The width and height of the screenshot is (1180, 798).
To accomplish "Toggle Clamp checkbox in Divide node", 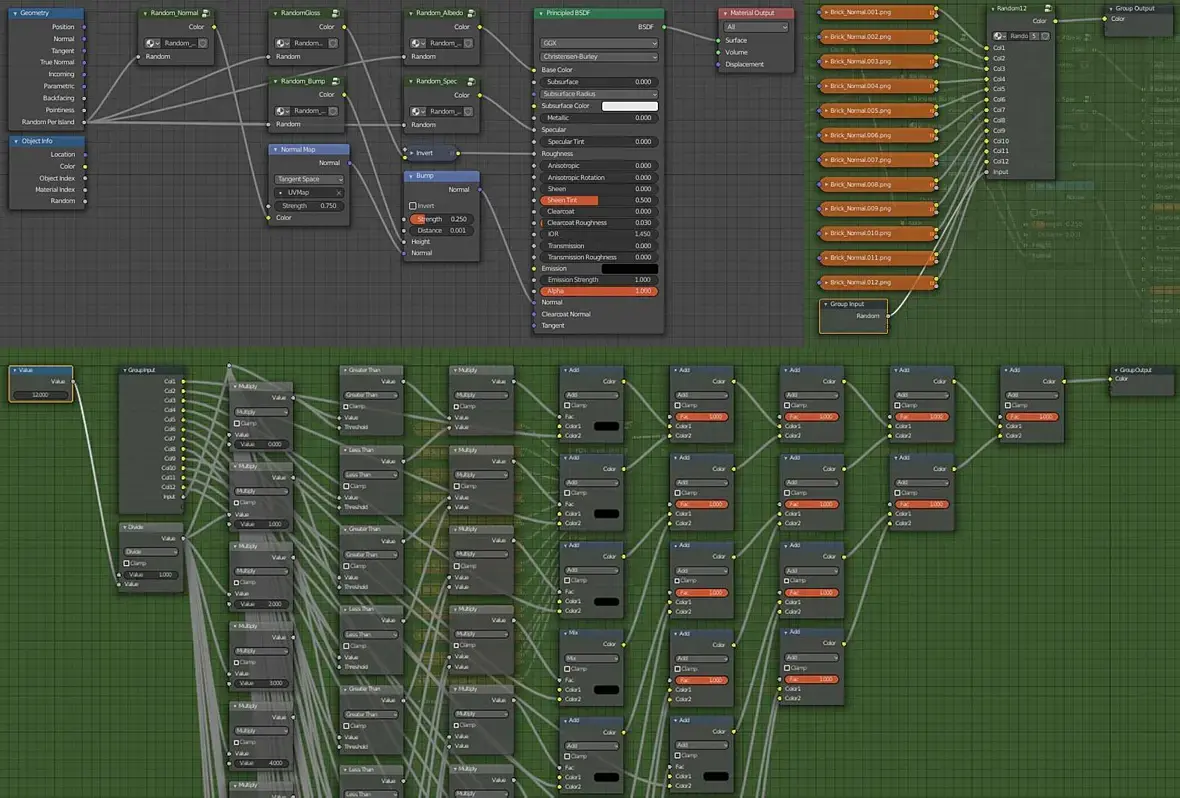I will [x=126, y=563].
